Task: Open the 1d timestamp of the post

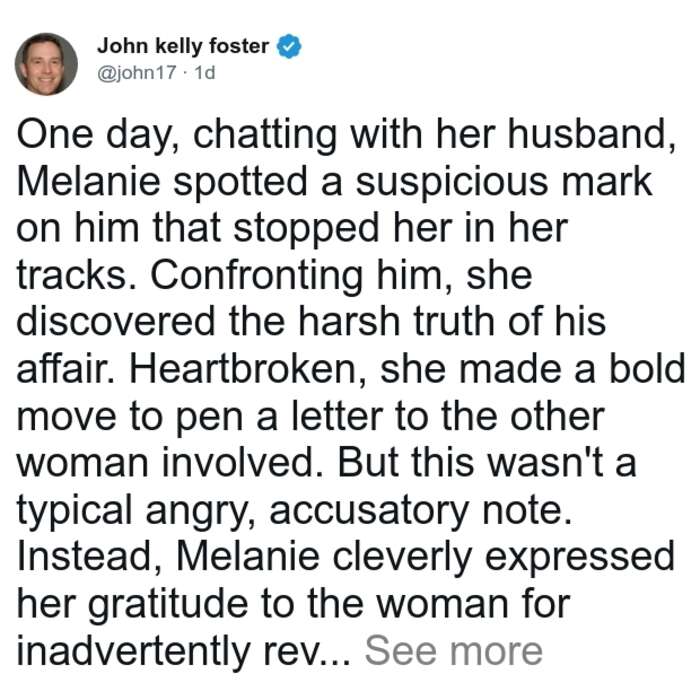Action: (205, 72)
